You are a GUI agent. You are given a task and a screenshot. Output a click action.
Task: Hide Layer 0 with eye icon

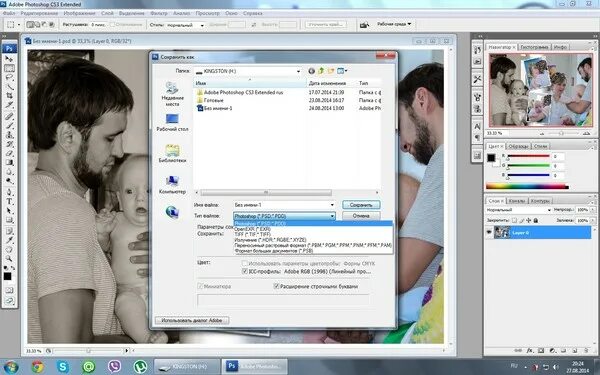tap(489, 232)
